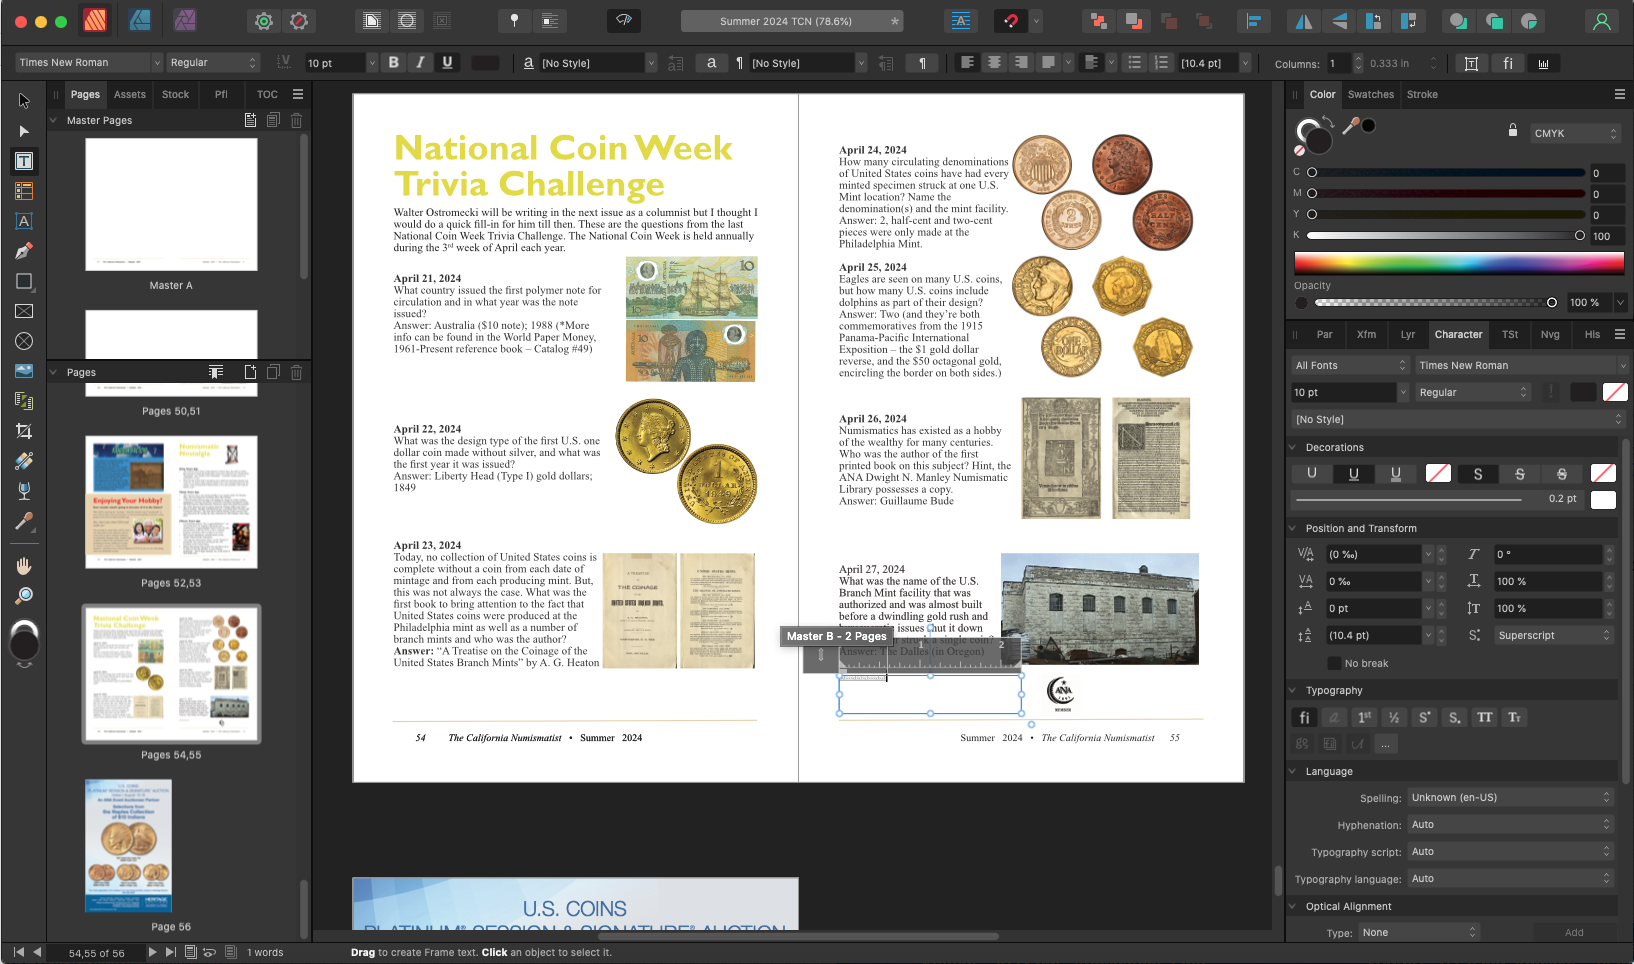Switch to Designer persona
This screenshot has height=964, width=1634.
click(x=140, y=20)
